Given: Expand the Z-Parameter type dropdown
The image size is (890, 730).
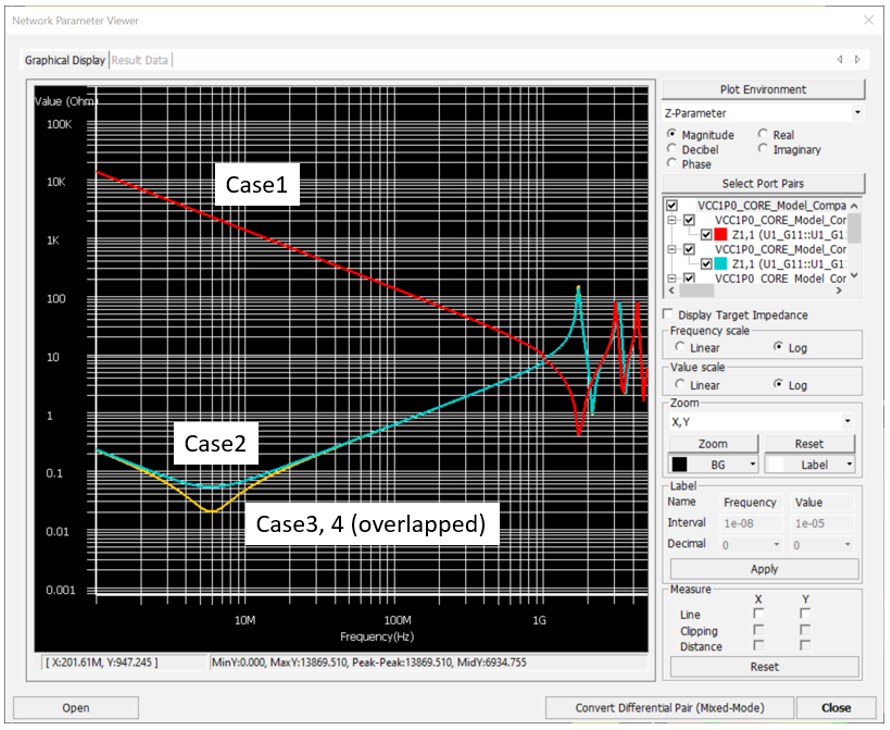Looking at the screenshot, I should click(856, 114).
